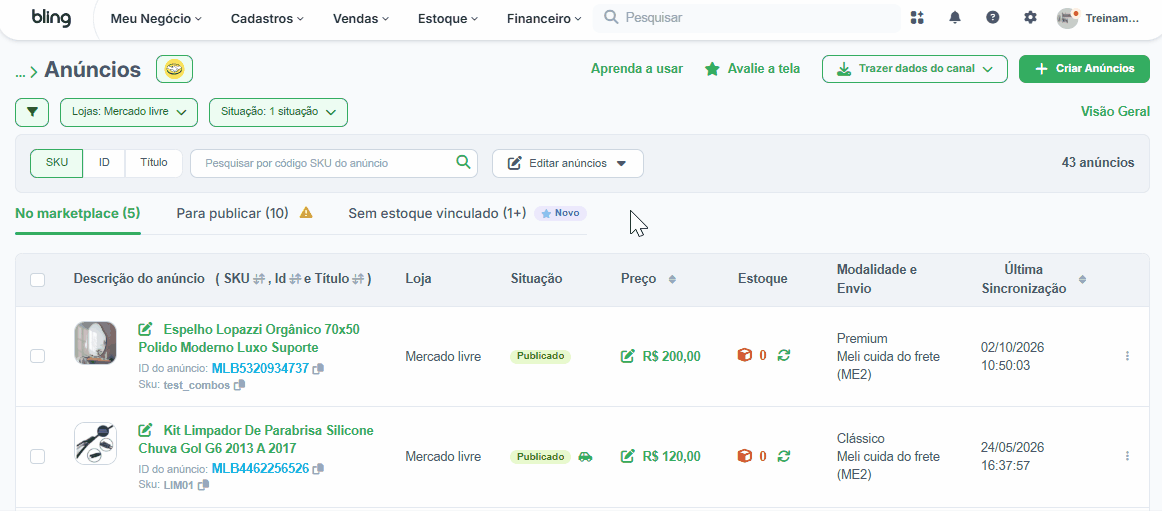Click the Bling logo
The image size is (1162, 511).
(x=51, y=19)
